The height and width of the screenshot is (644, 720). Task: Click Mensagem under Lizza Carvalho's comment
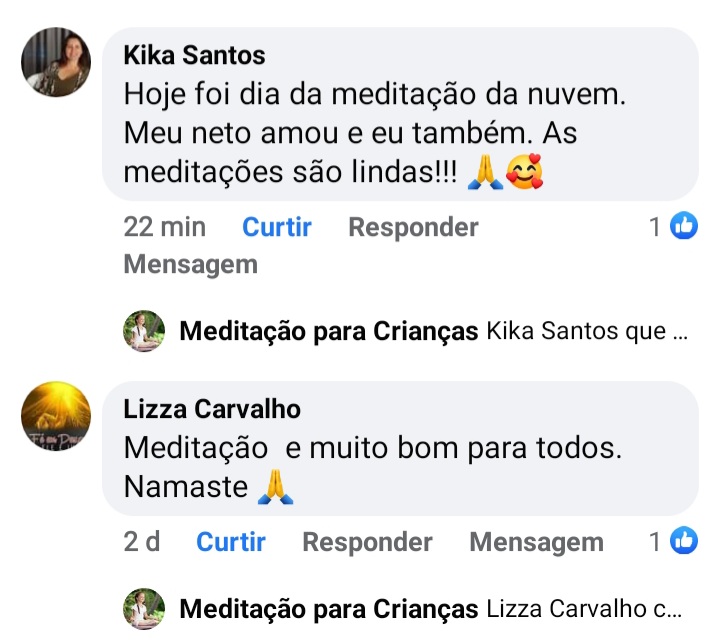(536, 542)
